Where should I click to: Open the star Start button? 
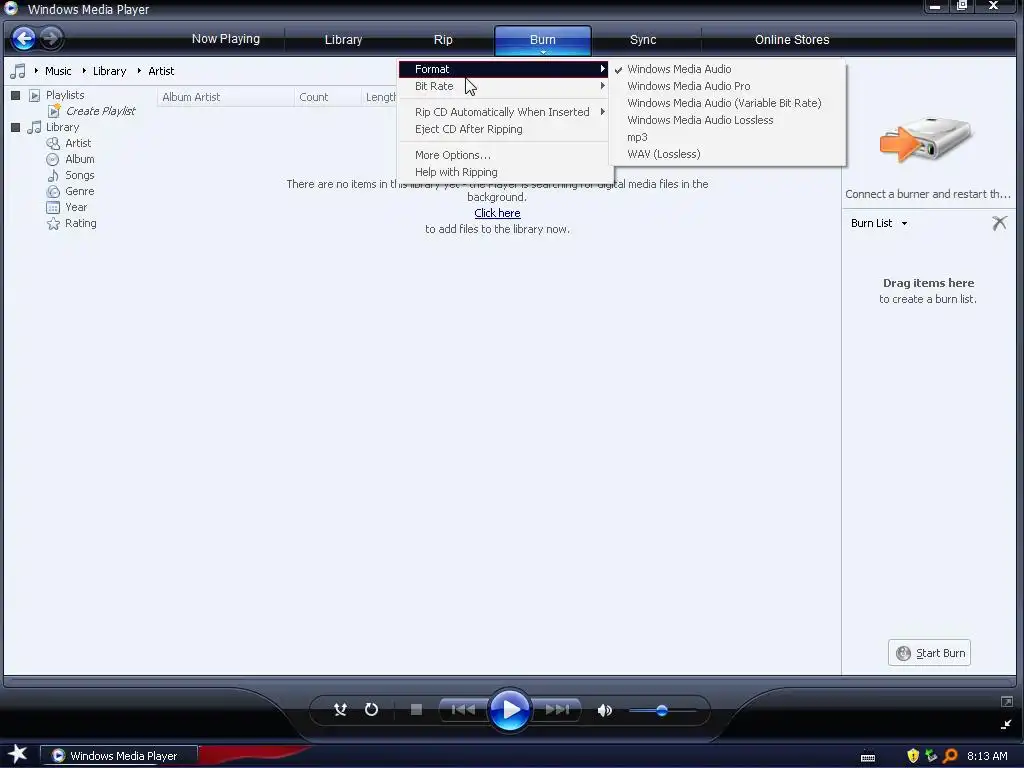point(18,755)
